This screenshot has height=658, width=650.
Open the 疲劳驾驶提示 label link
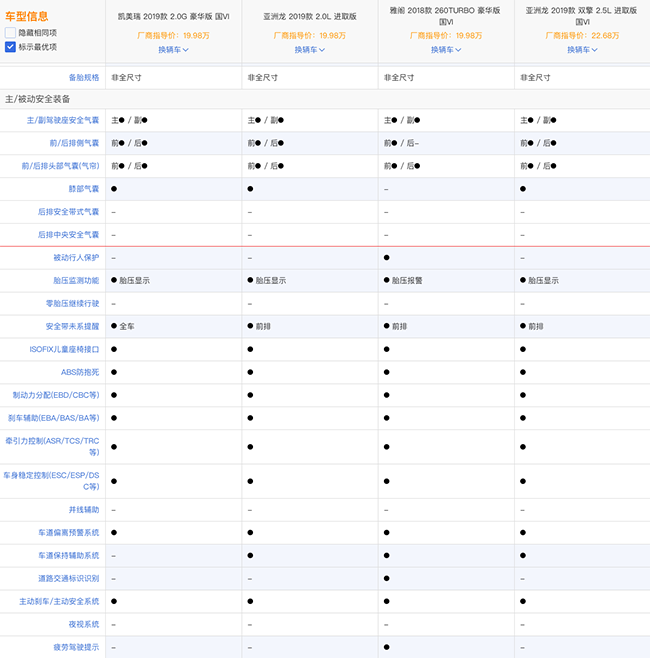(76, 648)
